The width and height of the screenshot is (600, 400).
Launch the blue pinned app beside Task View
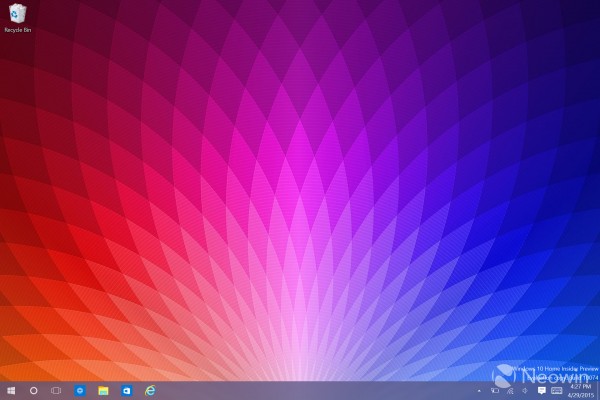[80, 390]
